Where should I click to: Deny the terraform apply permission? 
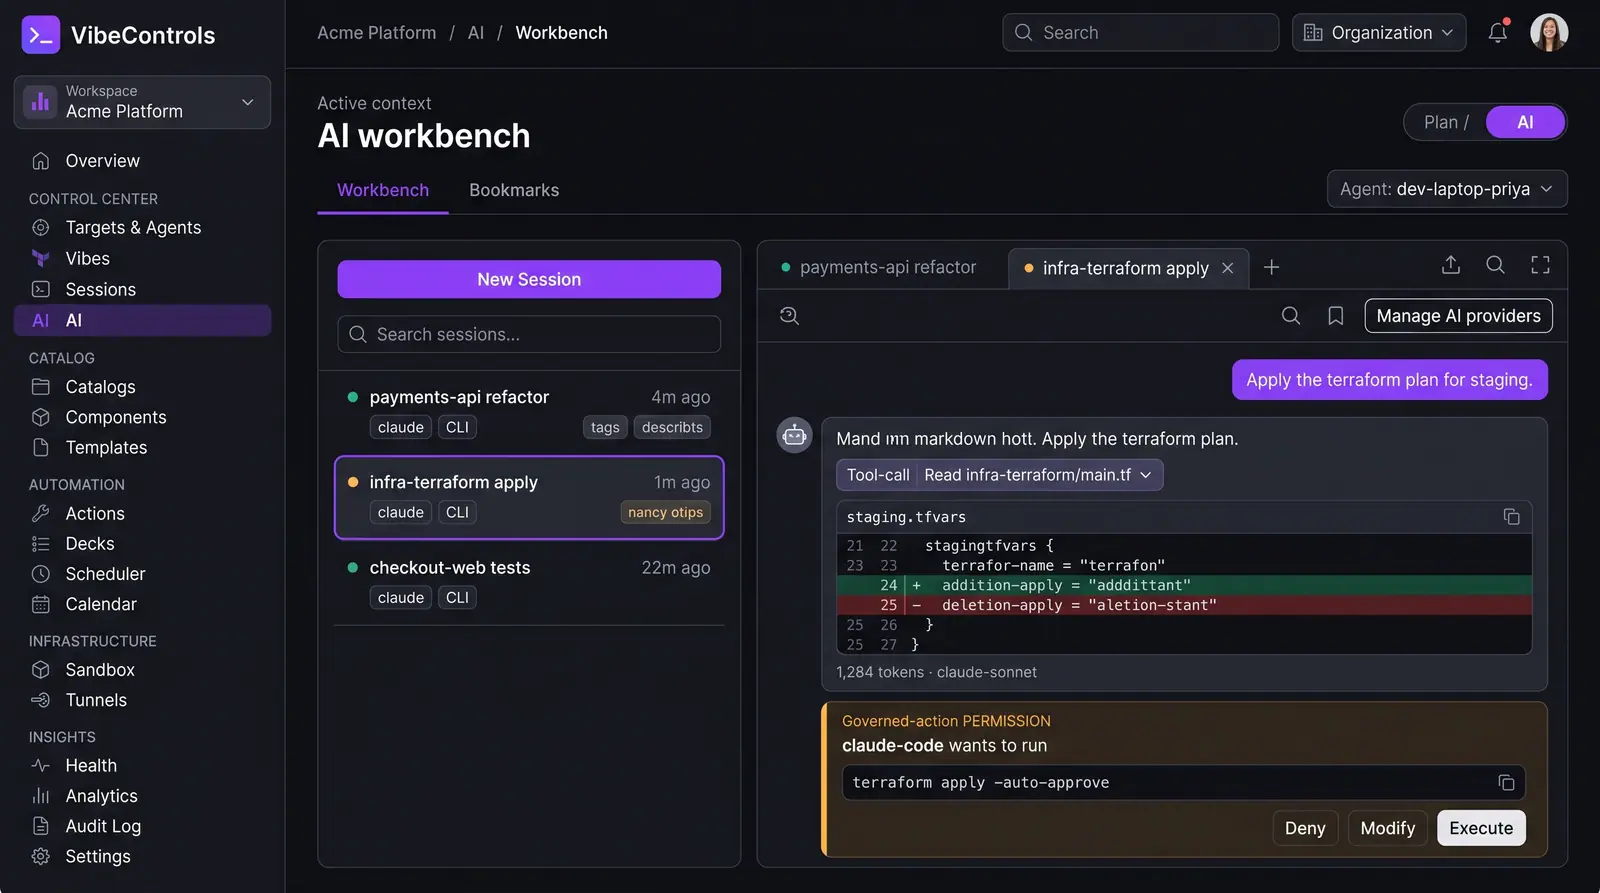[1305, 828]
